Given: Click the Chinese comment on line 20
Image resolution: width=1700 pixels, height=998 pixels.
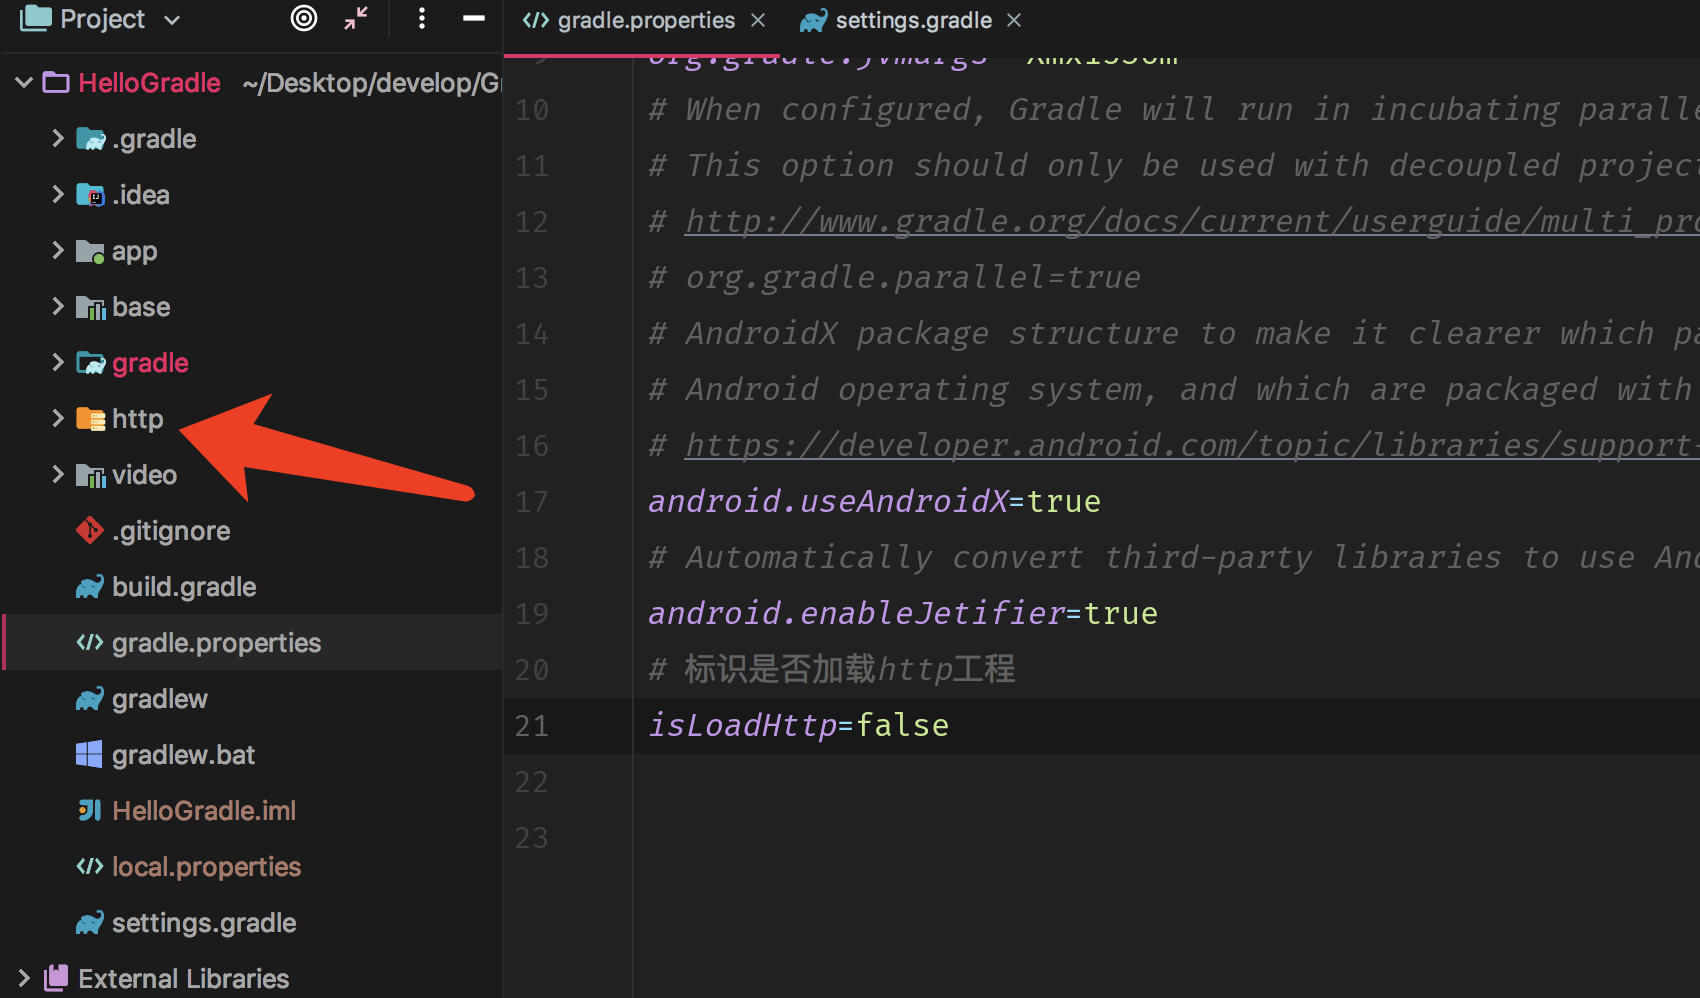Looking at the screenshot, I should tap(831, 669).
